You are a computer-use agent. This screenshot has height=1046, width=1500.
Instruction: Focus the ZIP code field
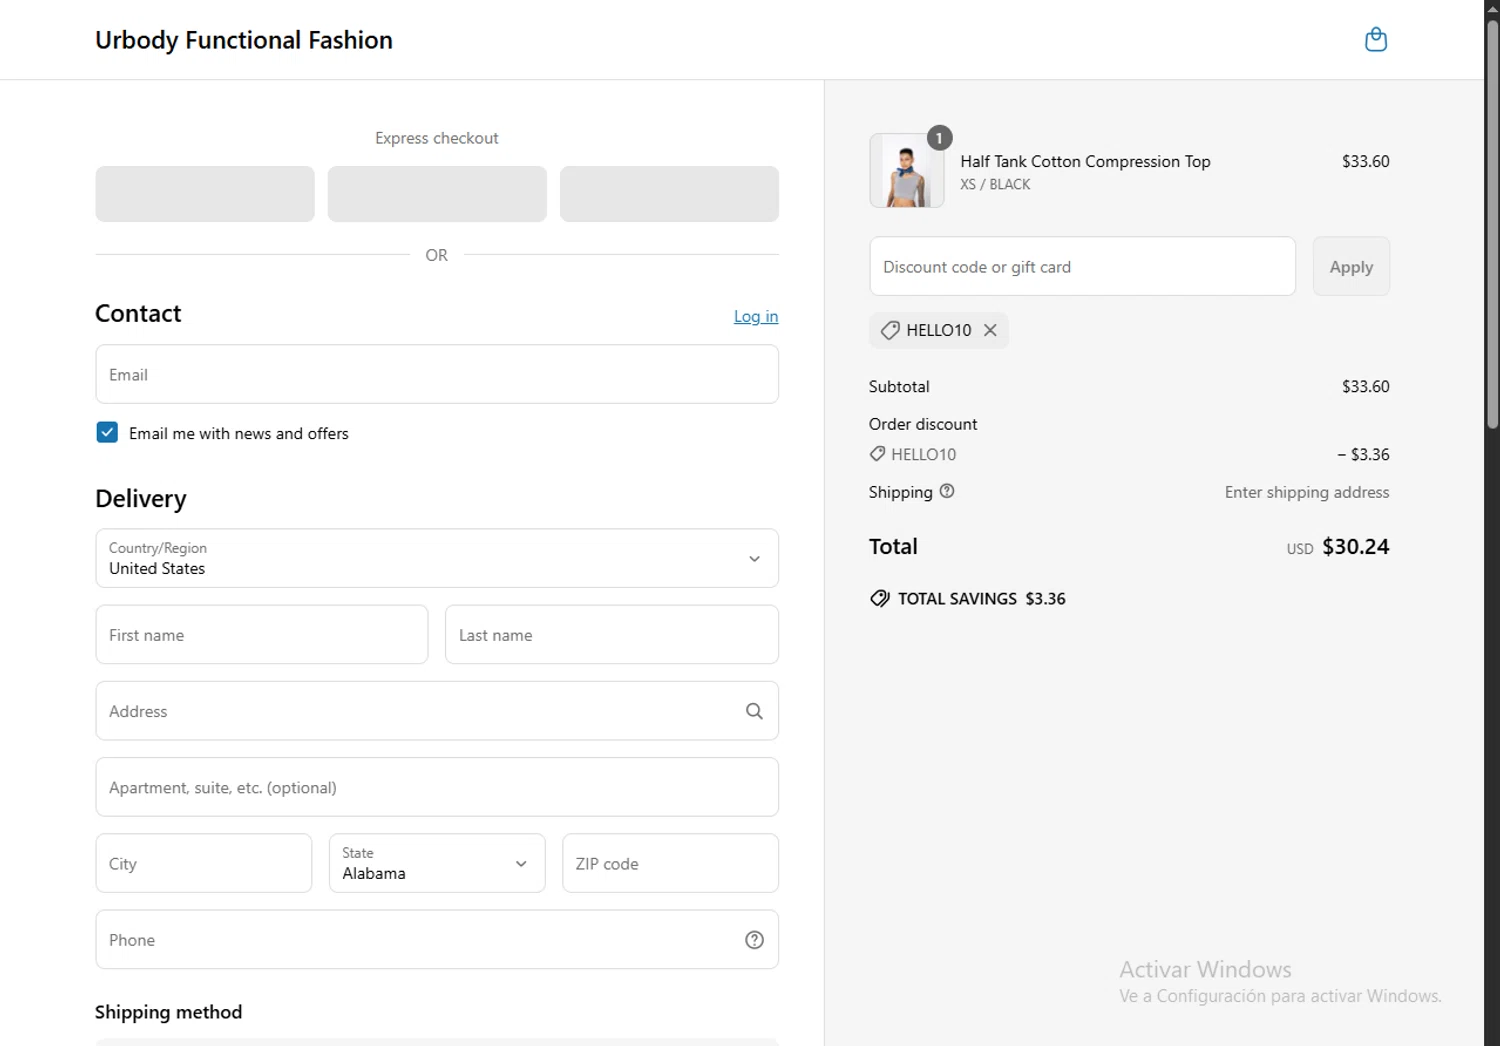tap(670, 863)
